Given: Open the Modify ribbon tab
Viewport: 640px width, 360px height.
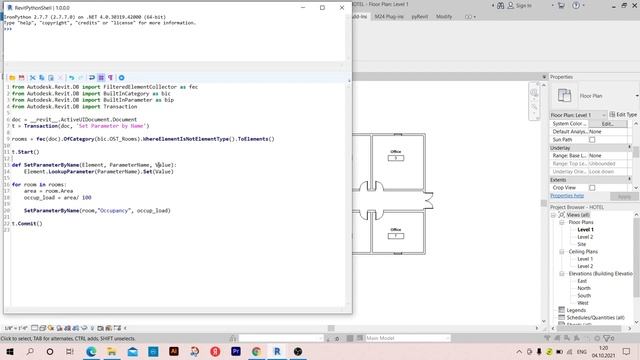Looking at the screenshot, I should click(x=444, y=17).
